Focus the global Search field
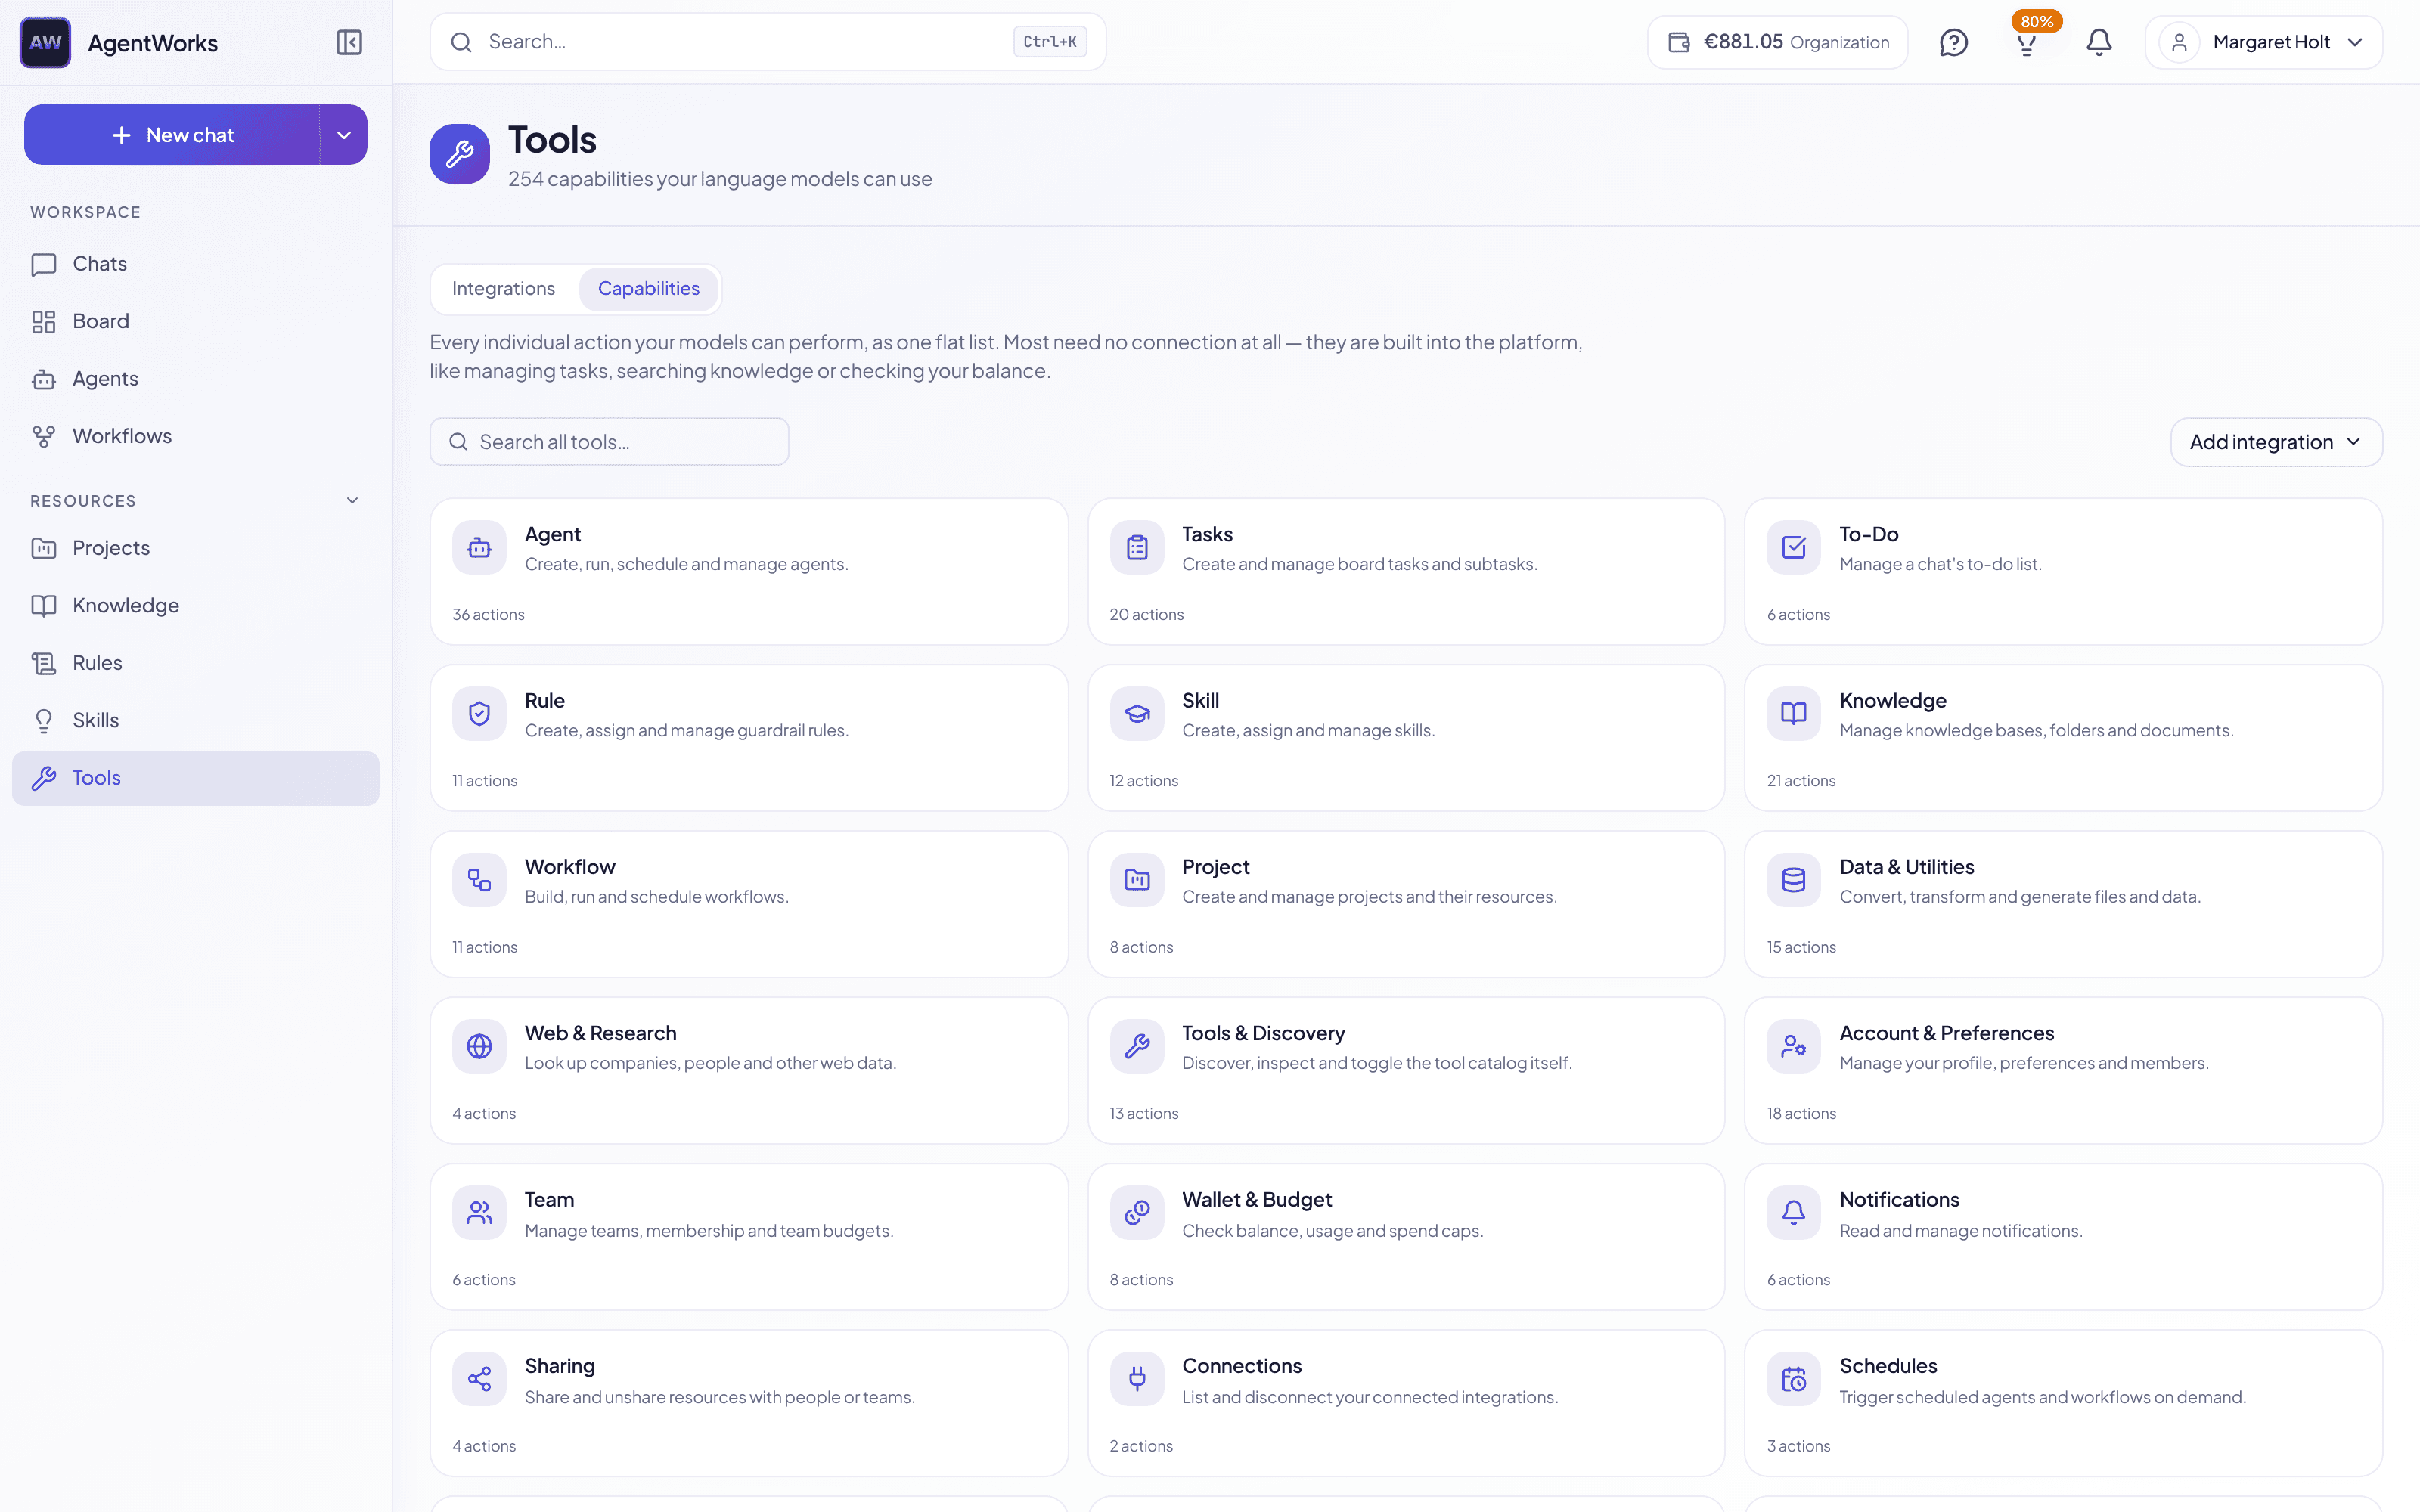The image size is (2420, 1512). click(x=767, y=42)
